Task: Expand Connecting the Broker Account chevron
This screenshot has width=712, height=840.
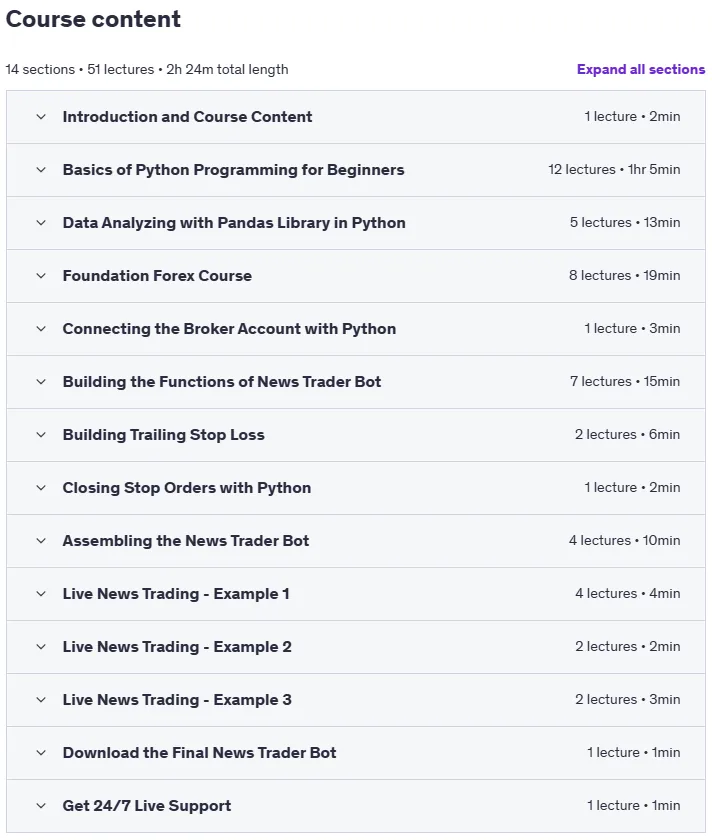Action: pos(41,329)
